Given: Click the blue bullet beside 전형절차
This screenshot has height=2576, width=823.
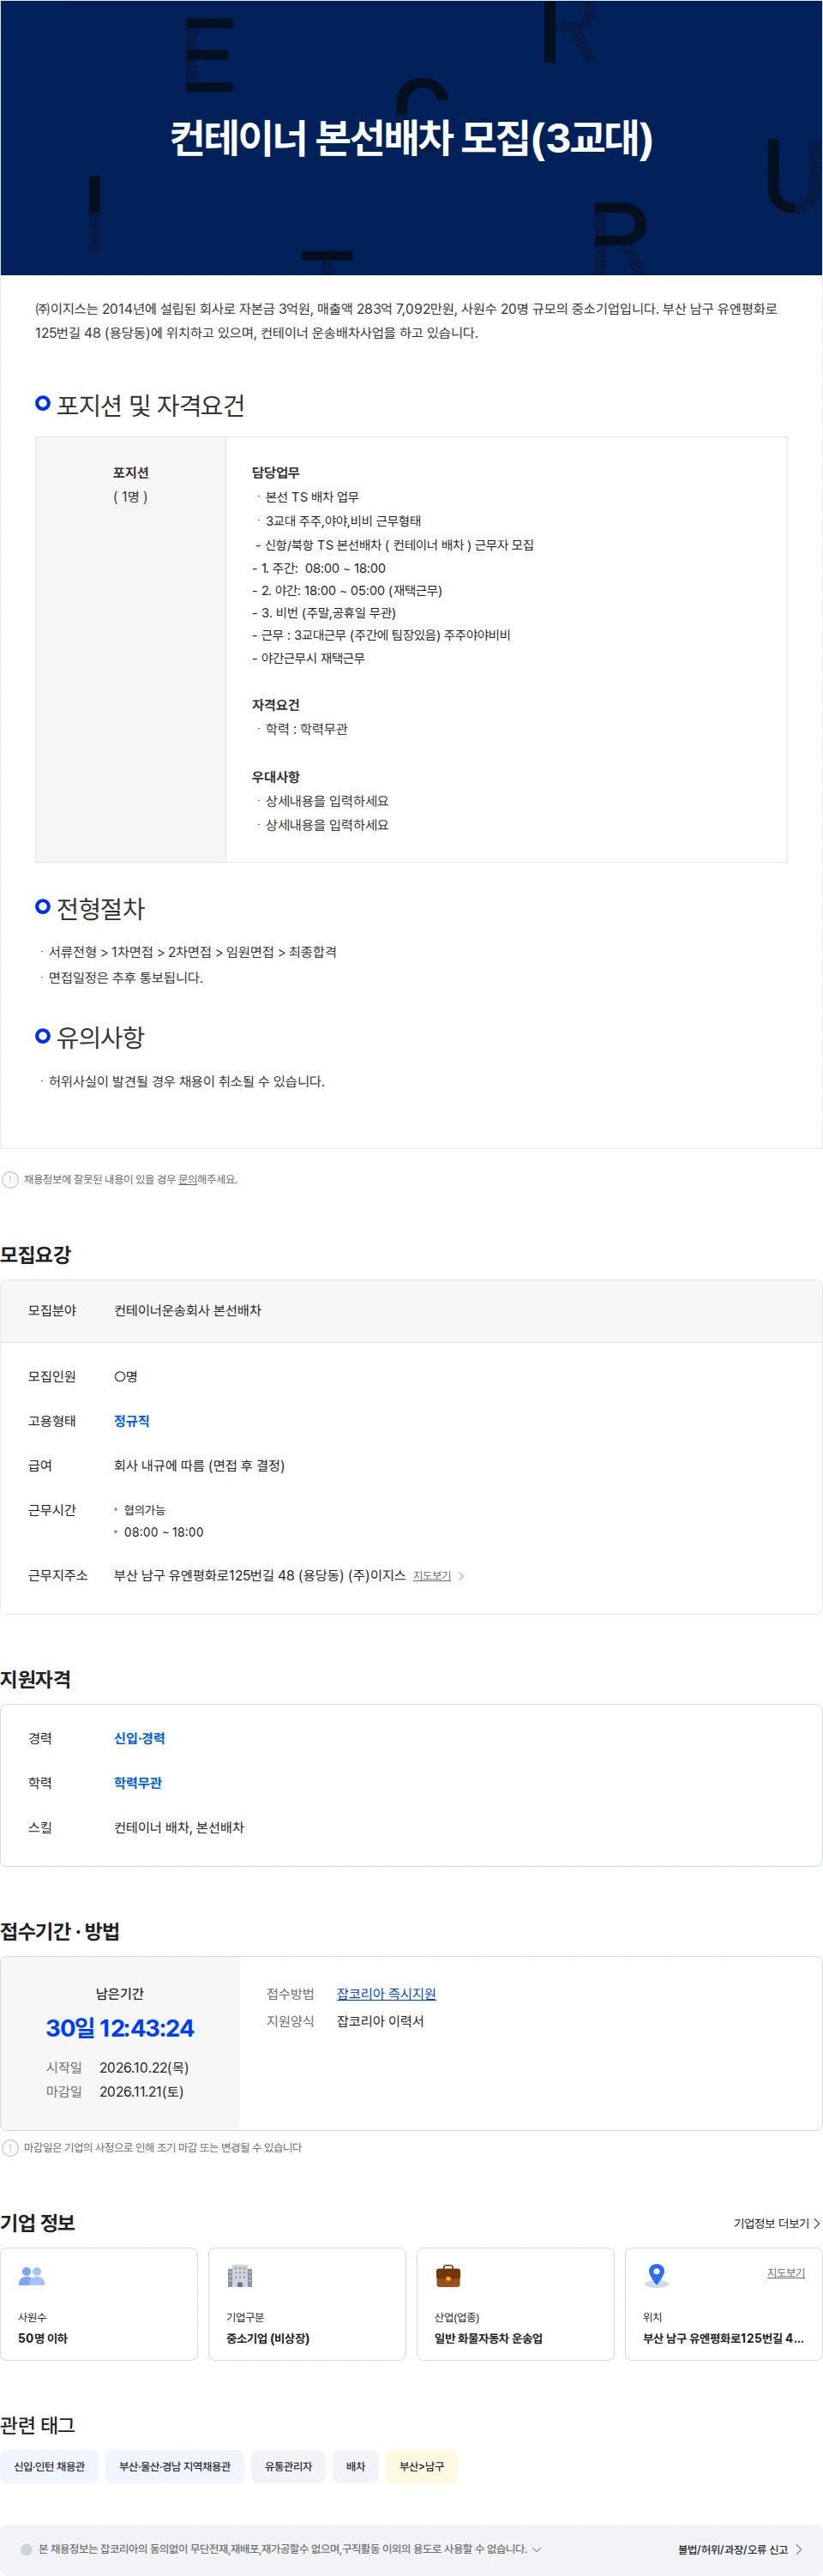Looking at the screenshot, I should tap(43, 906).
